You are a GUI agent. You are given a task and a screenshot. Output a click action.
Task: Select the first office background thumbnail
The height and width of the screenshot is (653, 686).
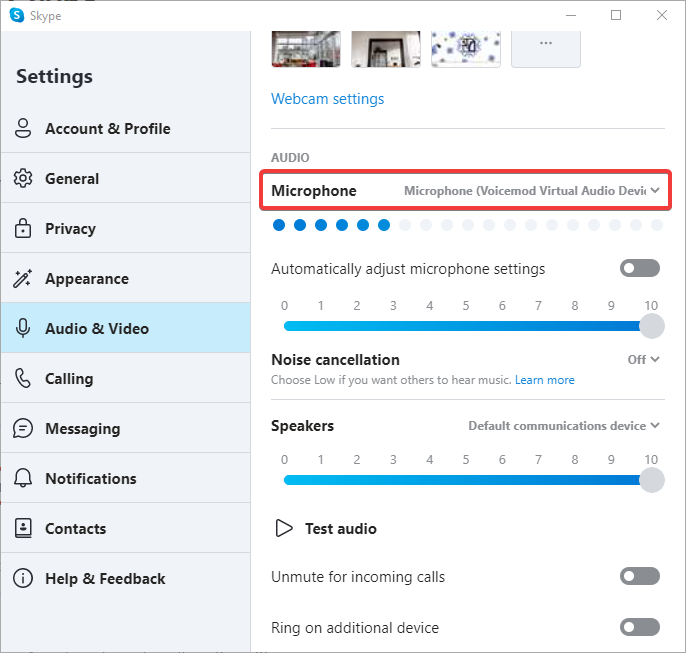point(306,49)
